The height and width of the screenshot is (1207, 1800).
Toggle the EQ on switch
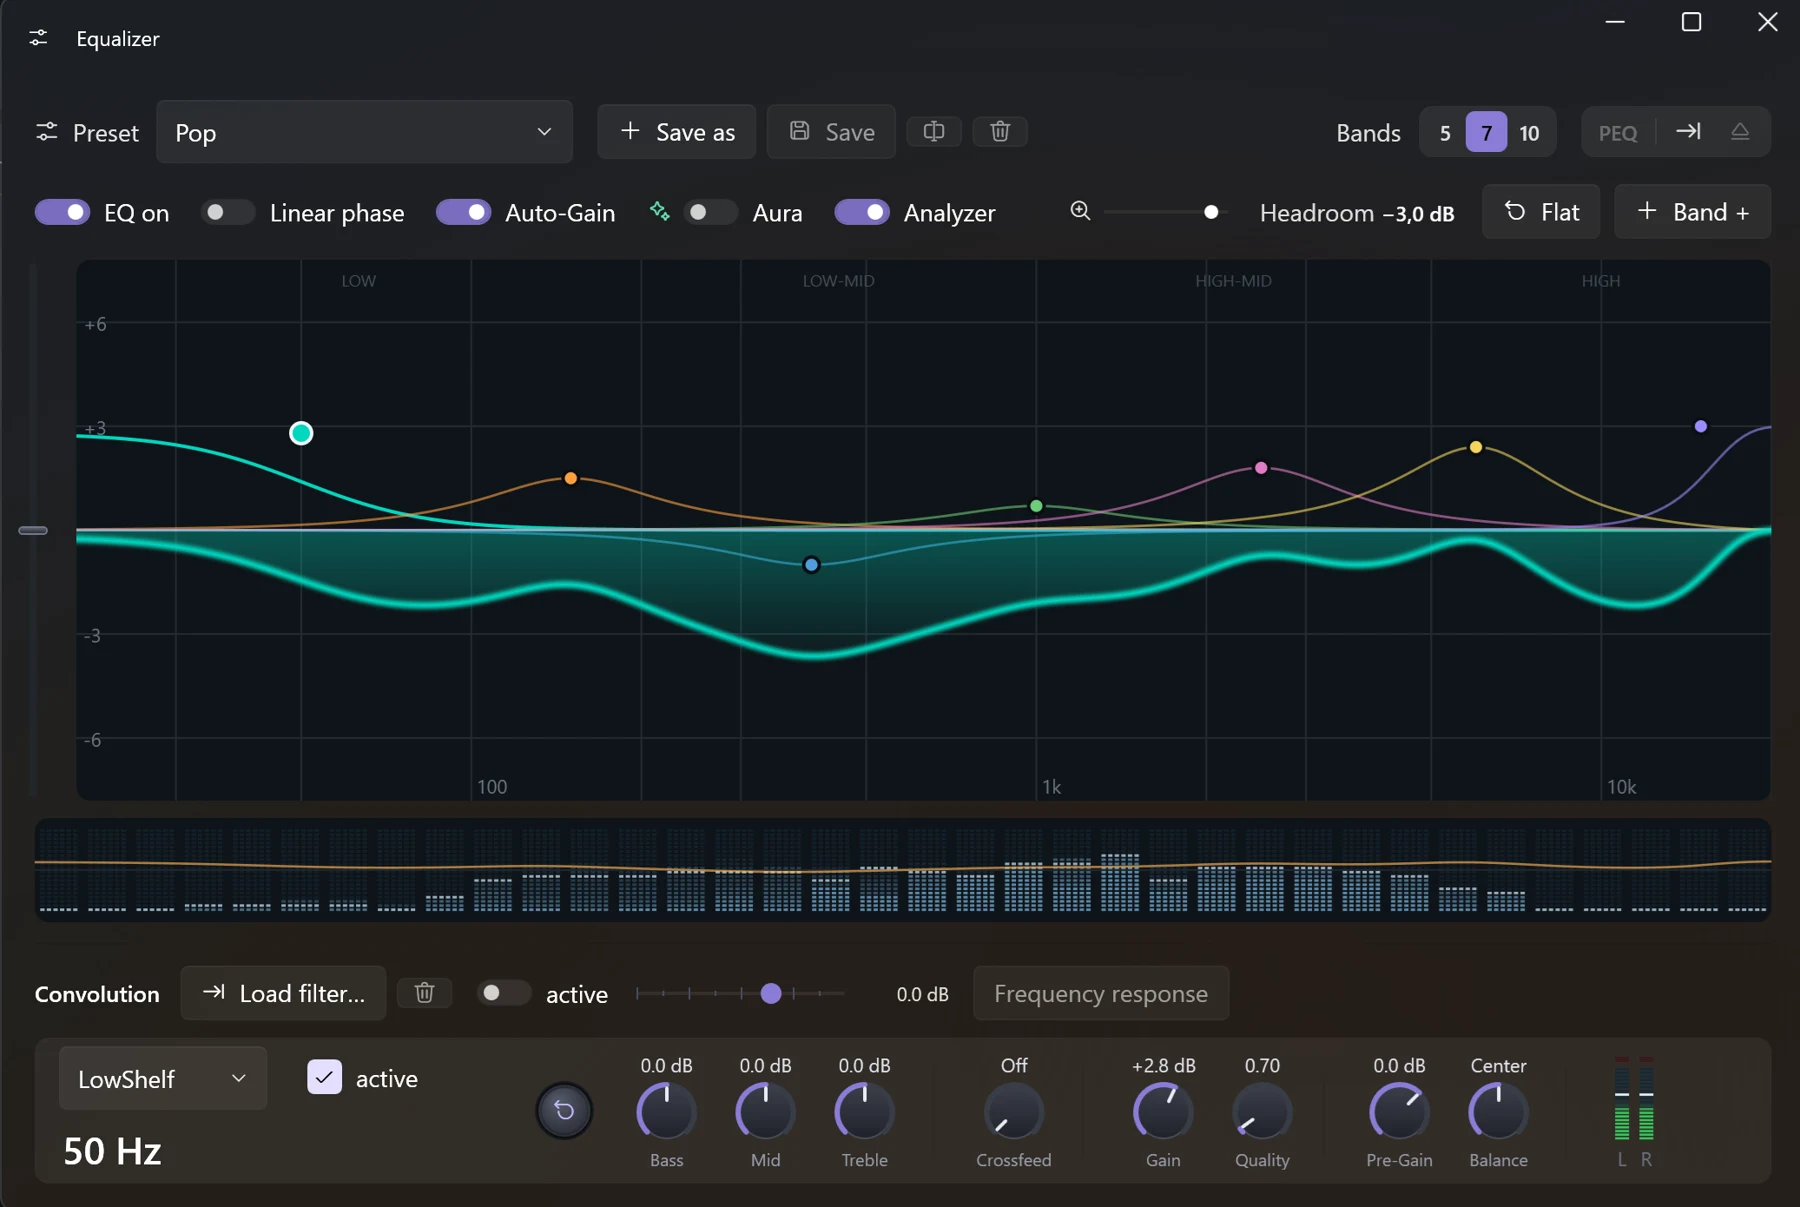pyautogui.click(x=62, y=212)
